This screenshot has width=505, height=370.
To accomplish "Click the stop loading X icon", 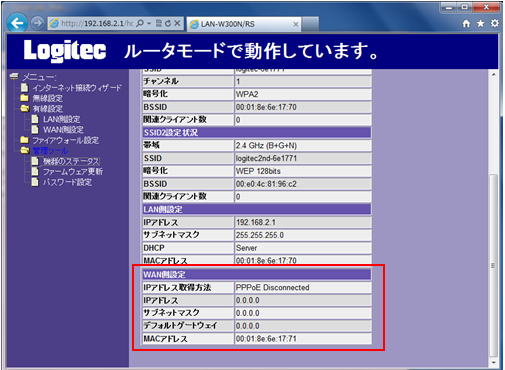I will pos(177,23).
